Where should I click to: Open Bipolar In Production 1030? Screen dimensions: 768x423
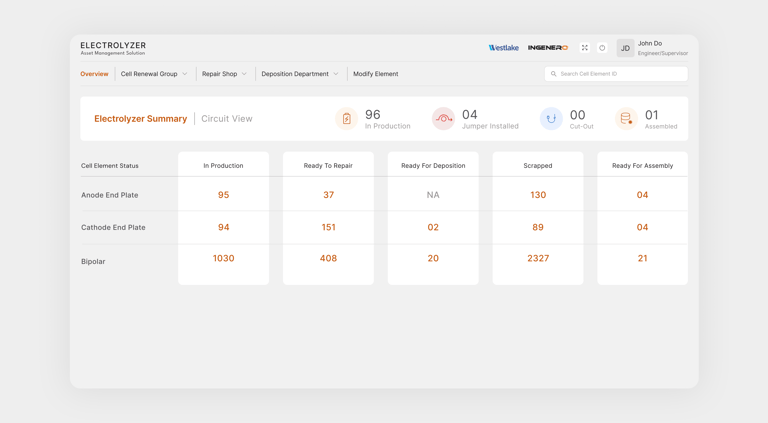(x=223, y=258)
